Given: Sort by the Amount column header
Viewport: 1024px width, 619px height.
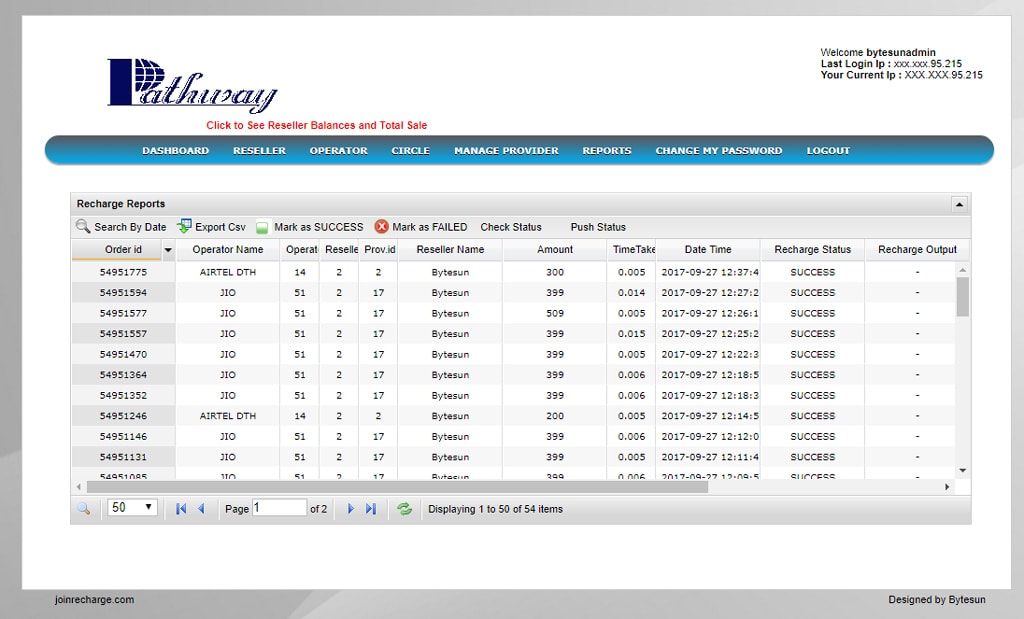Looking at the screenshot, I should 555,250.
